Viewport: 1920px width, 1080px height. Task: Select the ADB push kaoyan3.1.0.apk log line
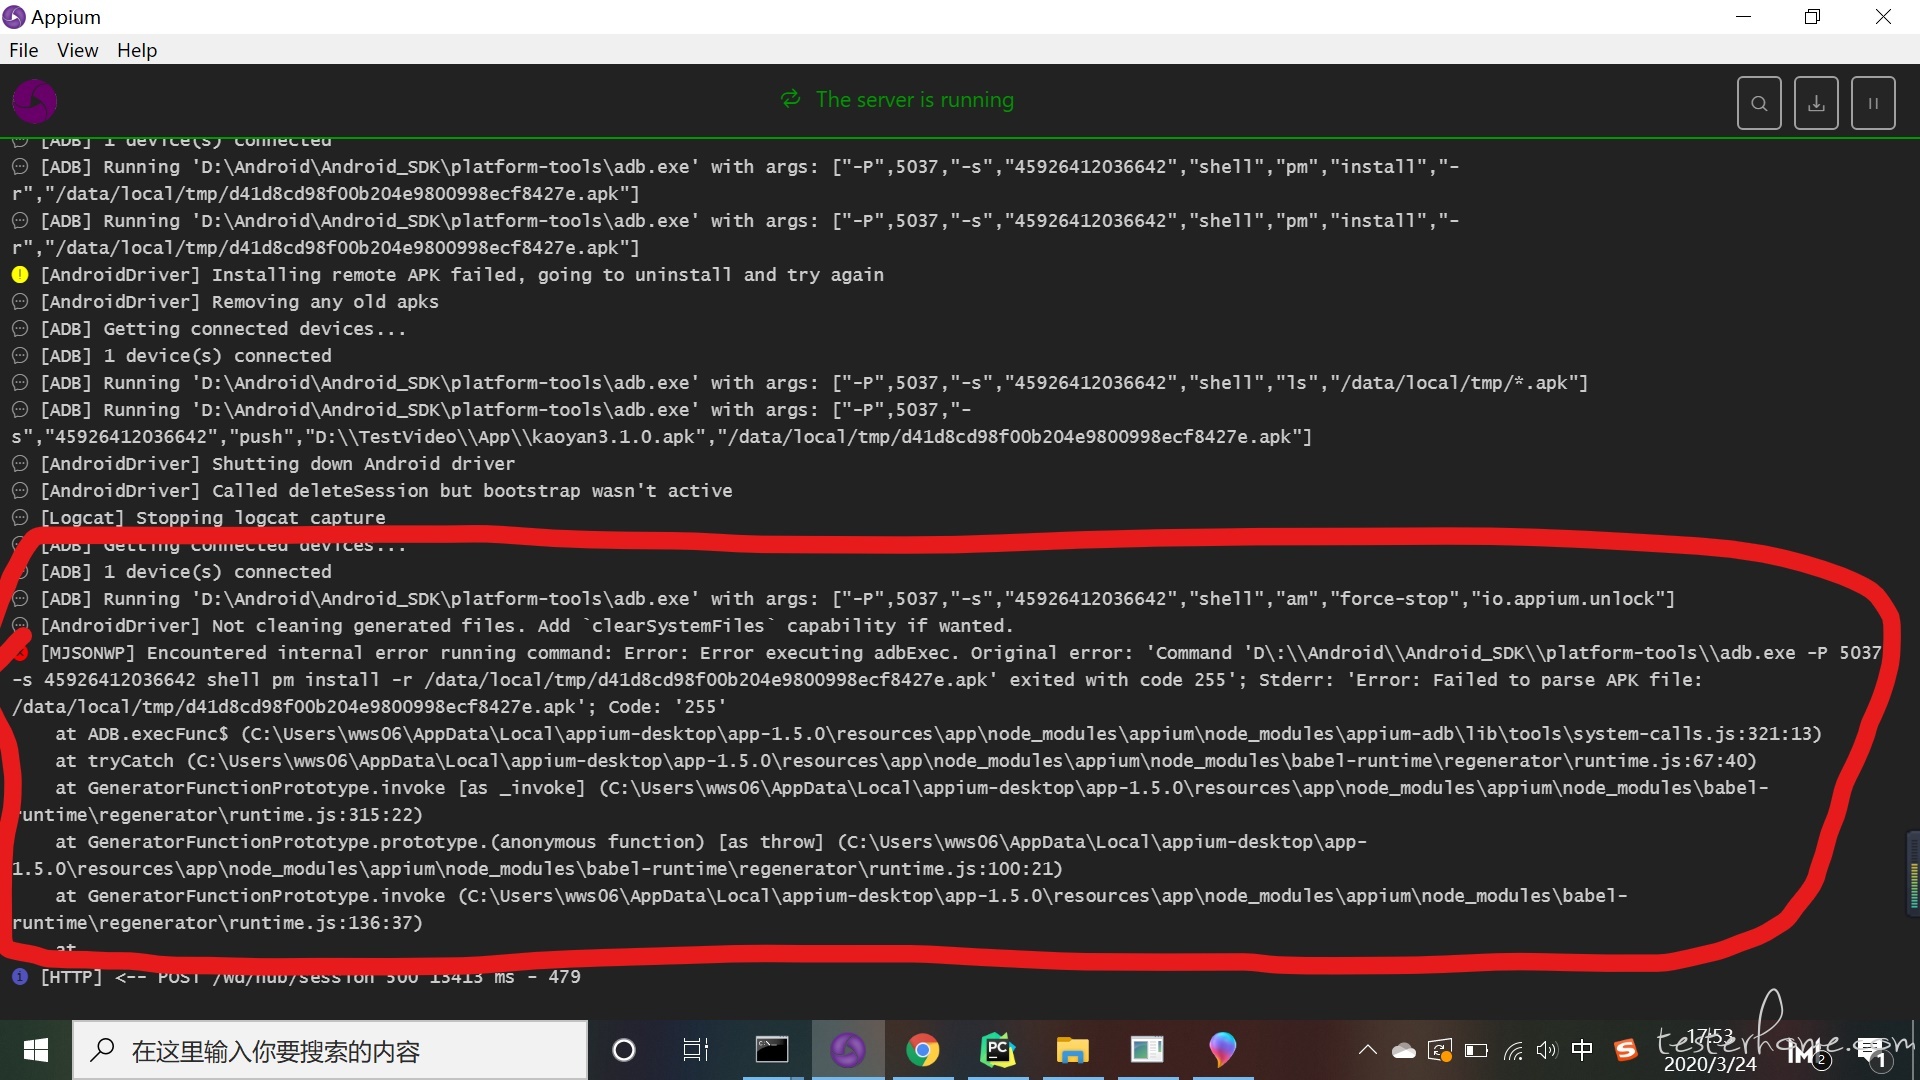(662, 423)
